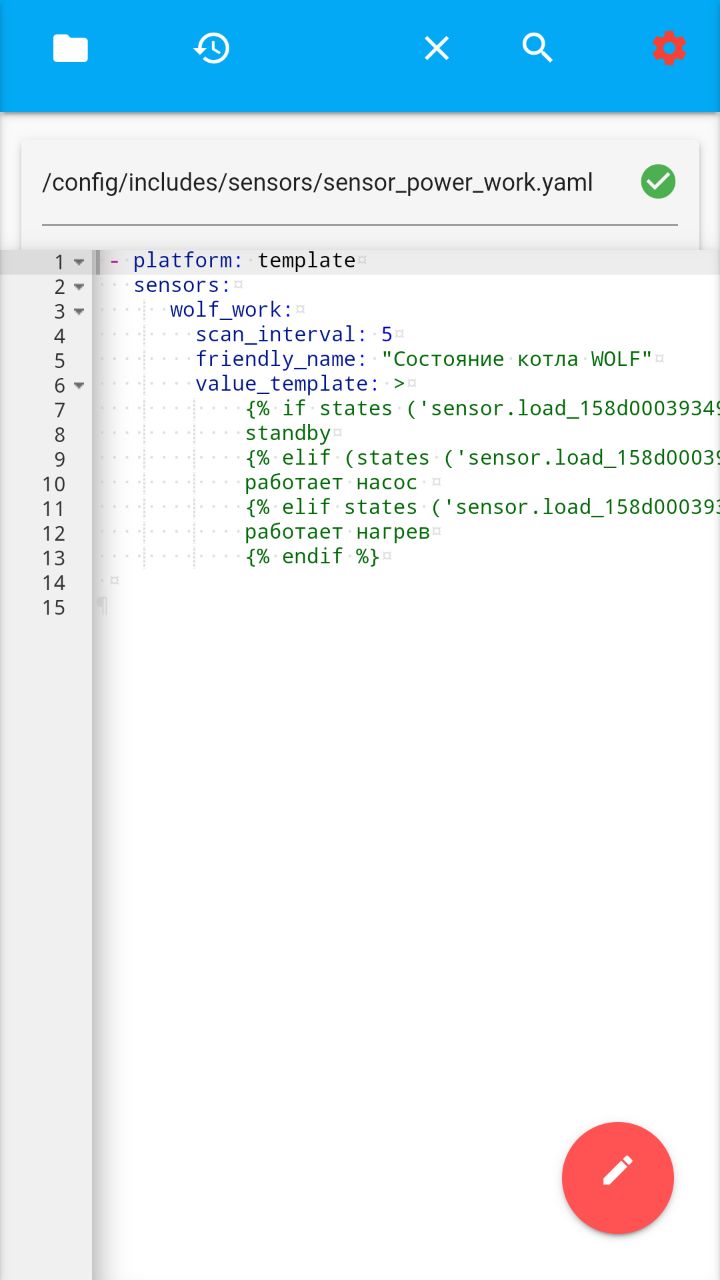The width and height of the screenshot is (720, 1280).
Task: Click line number 14 in the gutter
Action: (53, 582)
